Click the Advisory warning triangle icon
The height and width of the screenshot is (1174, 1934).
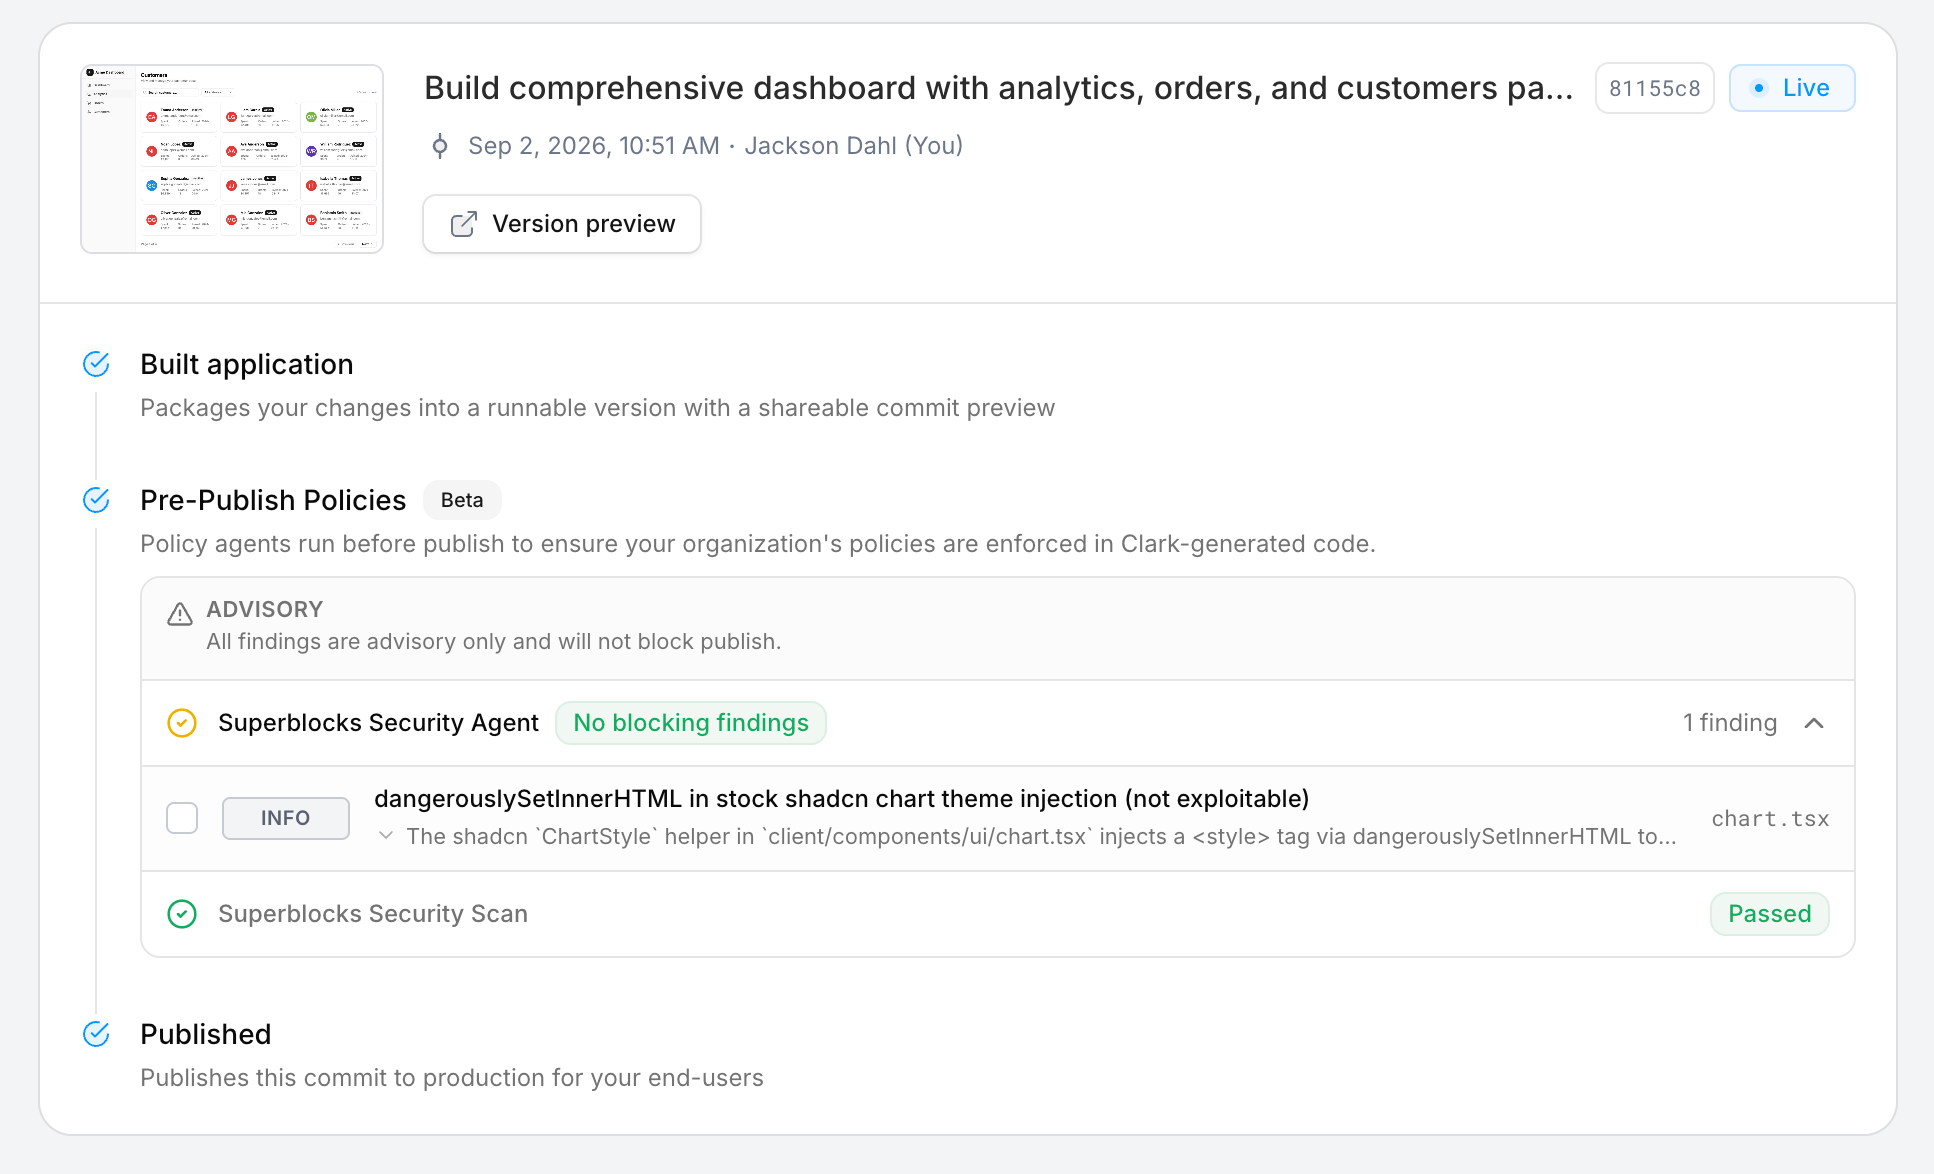[180, 614]
